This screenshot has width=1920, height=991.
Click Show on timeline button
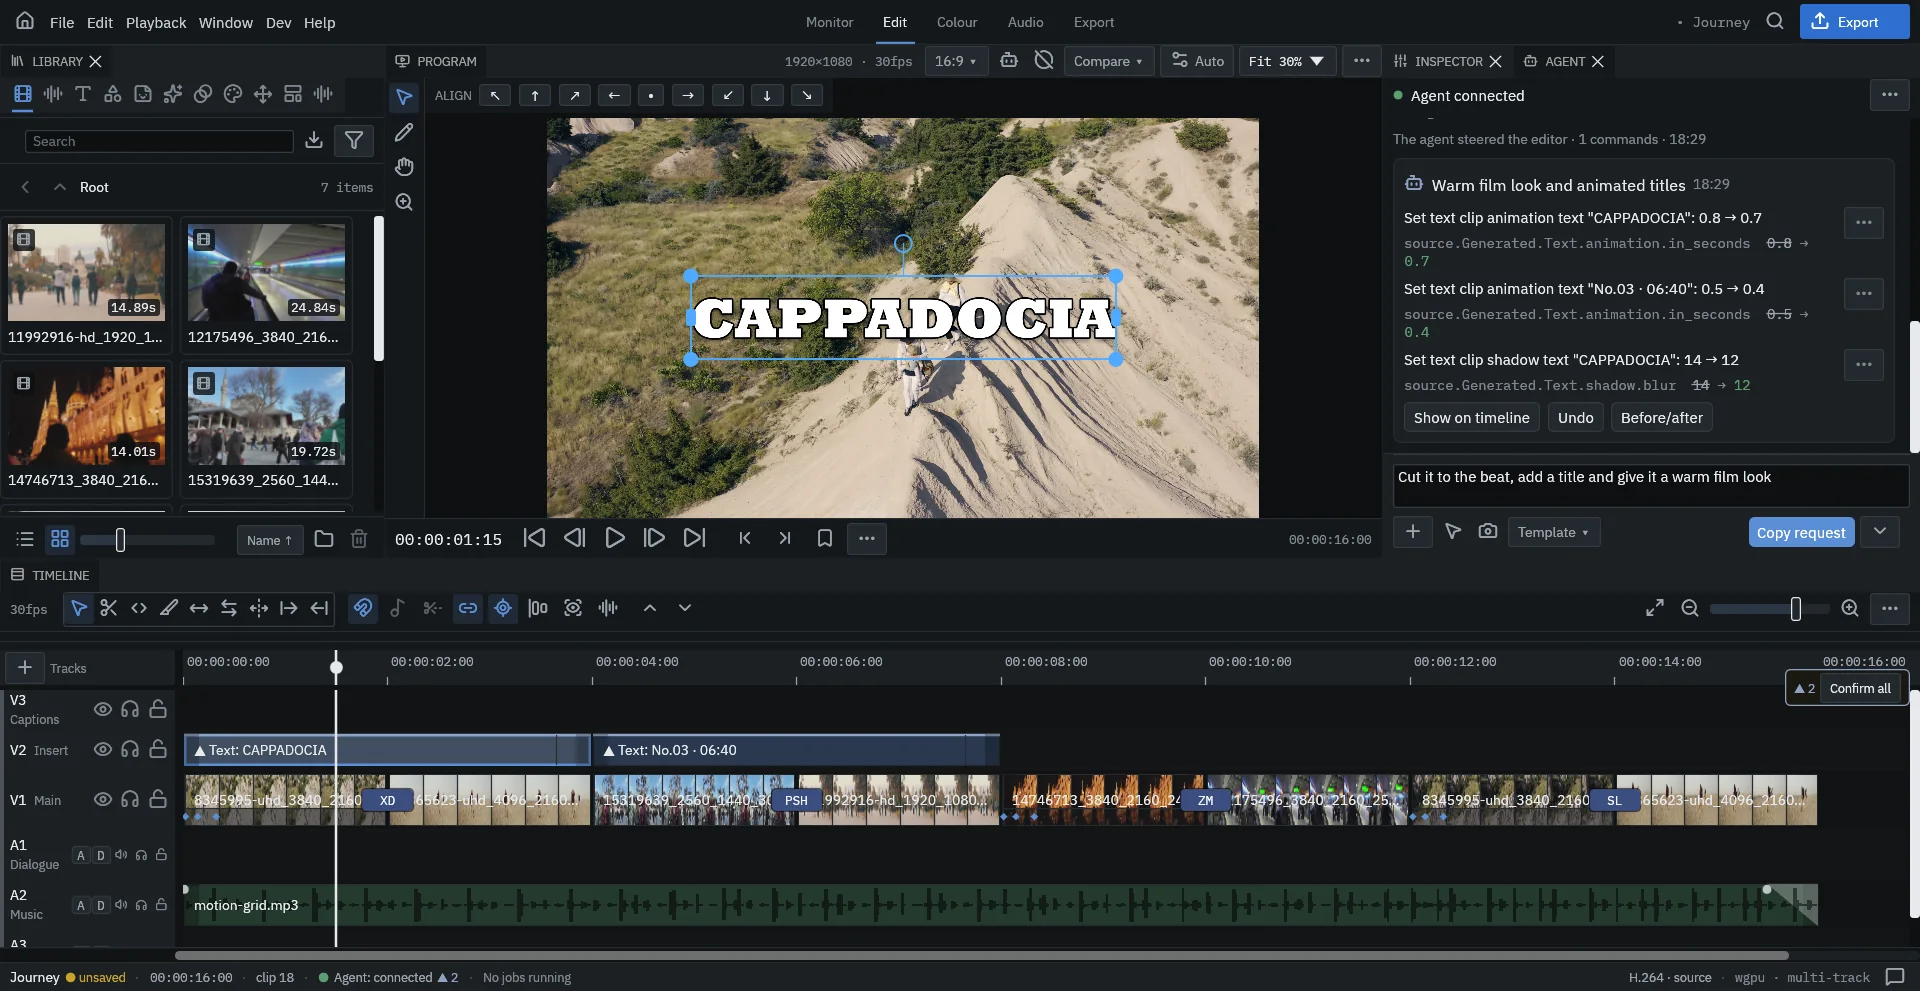tap(1471, 418)
